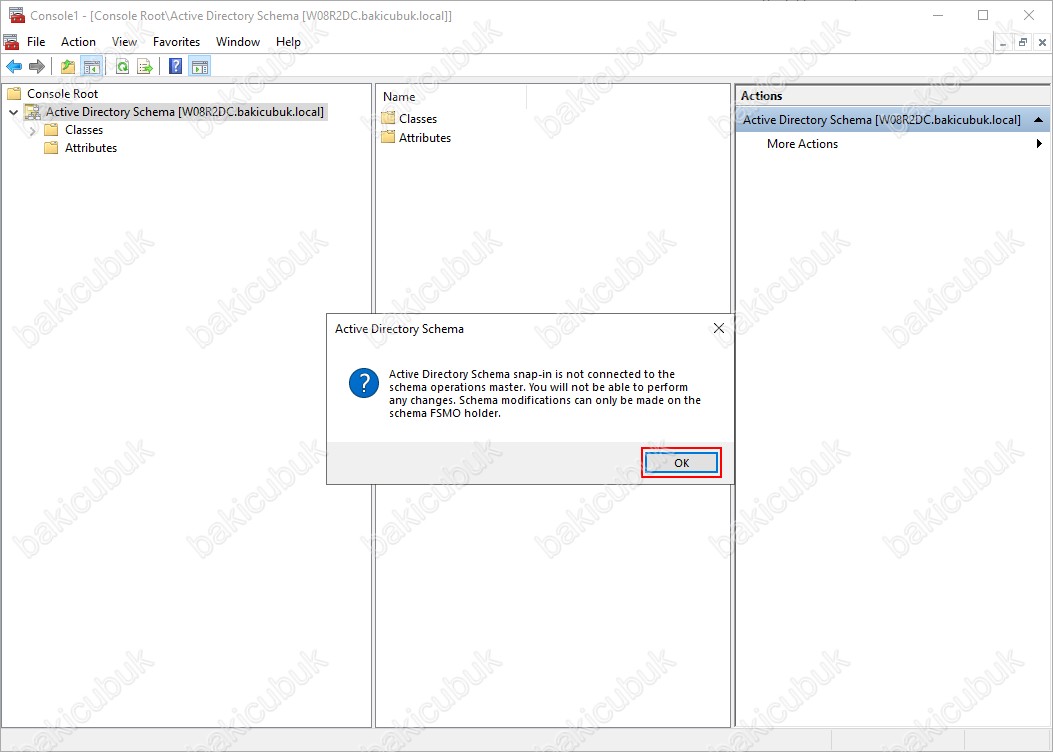The image size is (1053, 752).
Task: Click the Name column header
Action: [x=452, y=97]
